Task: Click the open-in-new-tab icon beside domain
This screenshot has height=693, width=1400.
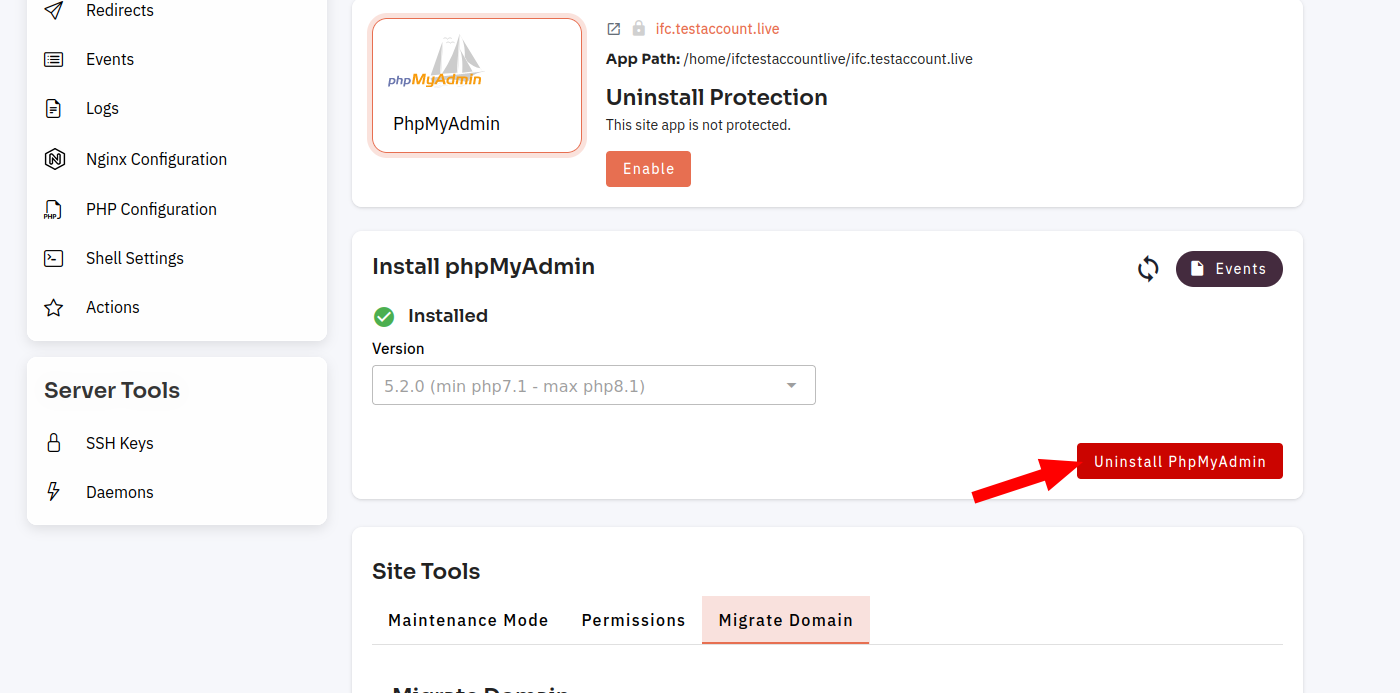Action: tap(614, 29)
